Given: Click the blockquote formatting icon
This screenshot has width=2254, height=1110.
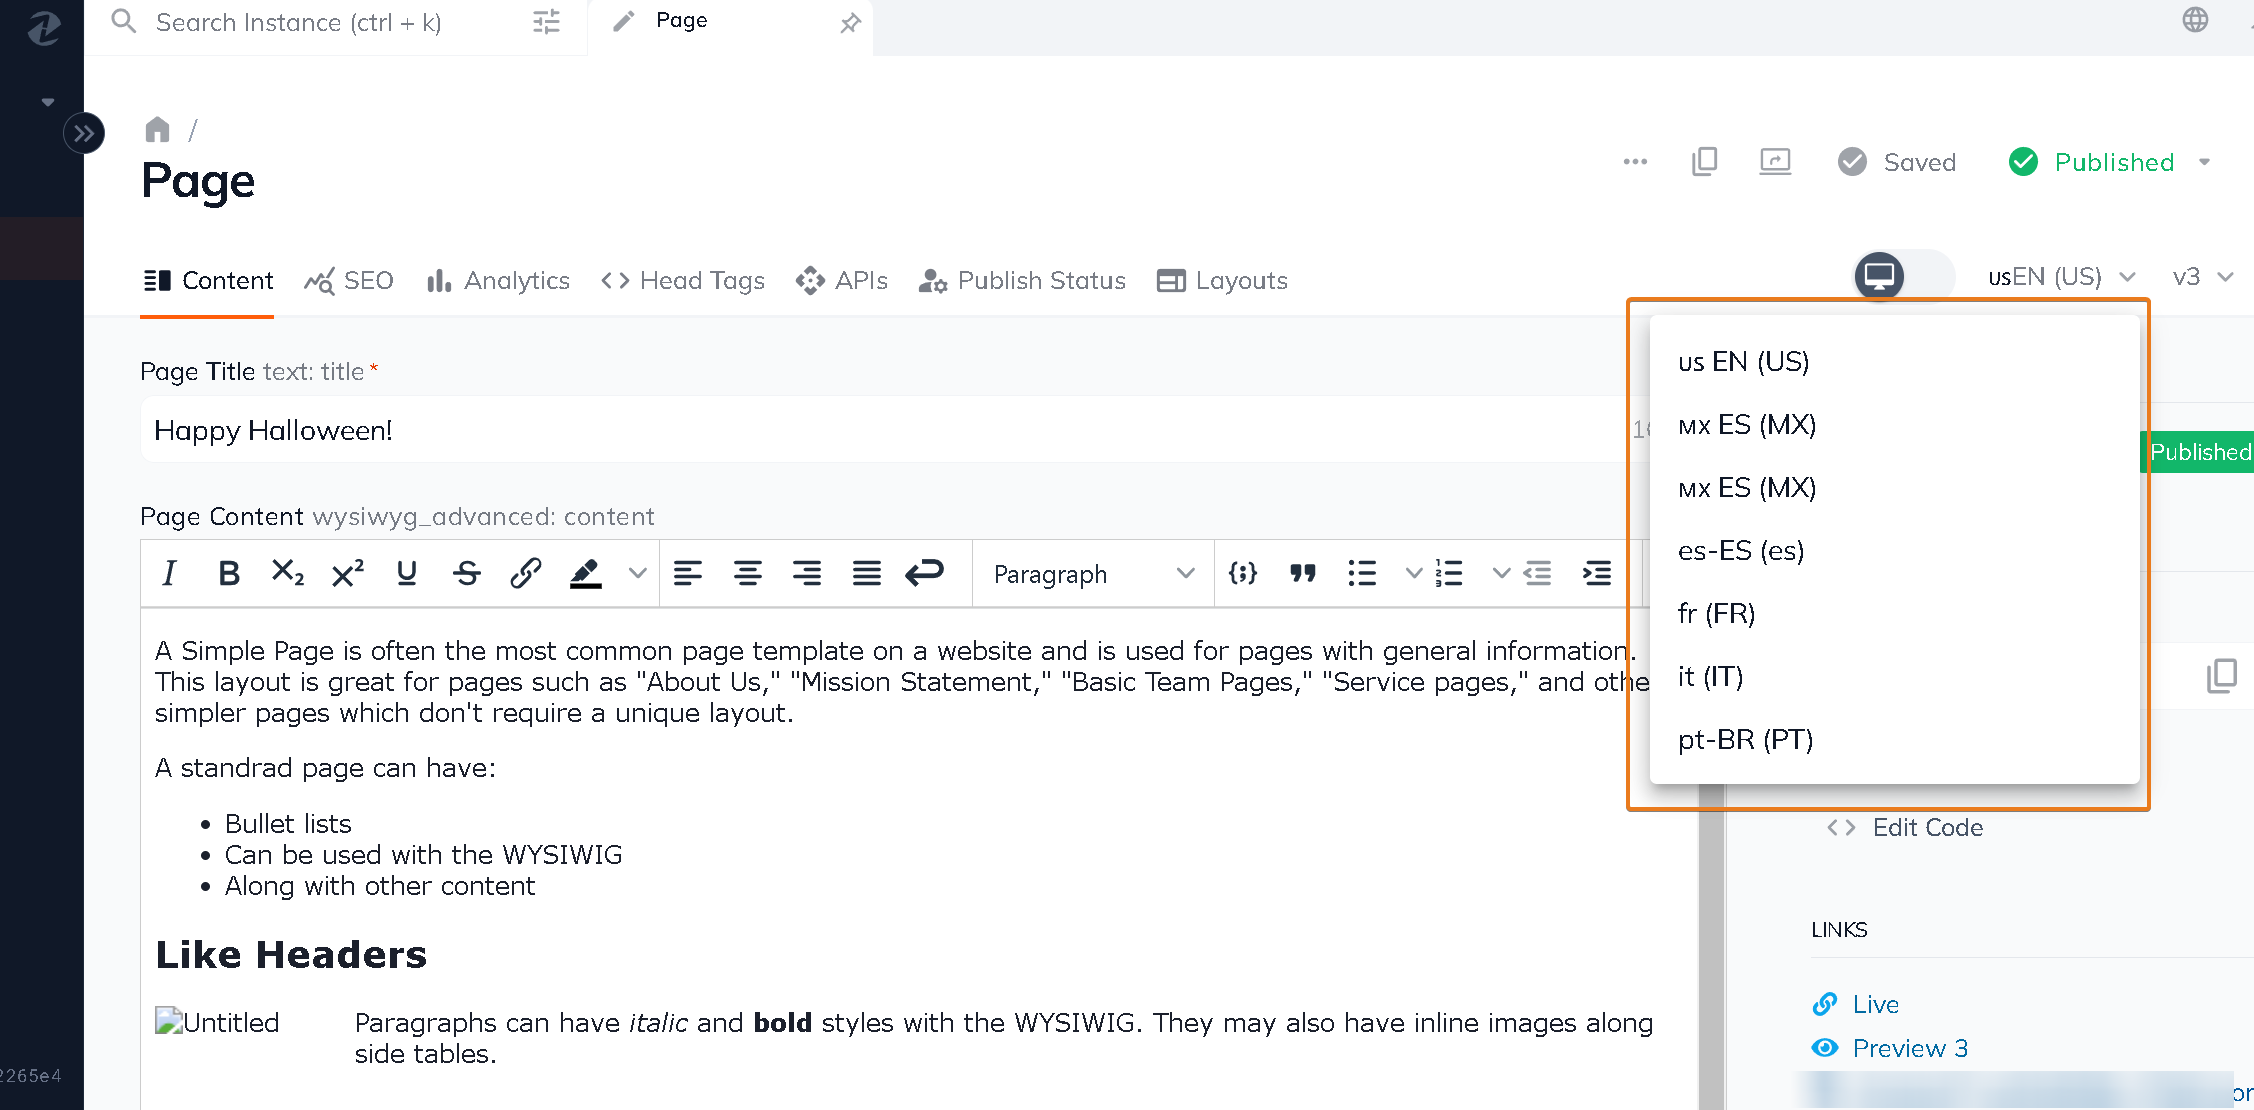Looking at the screenshot, I should pos(1302,574).
